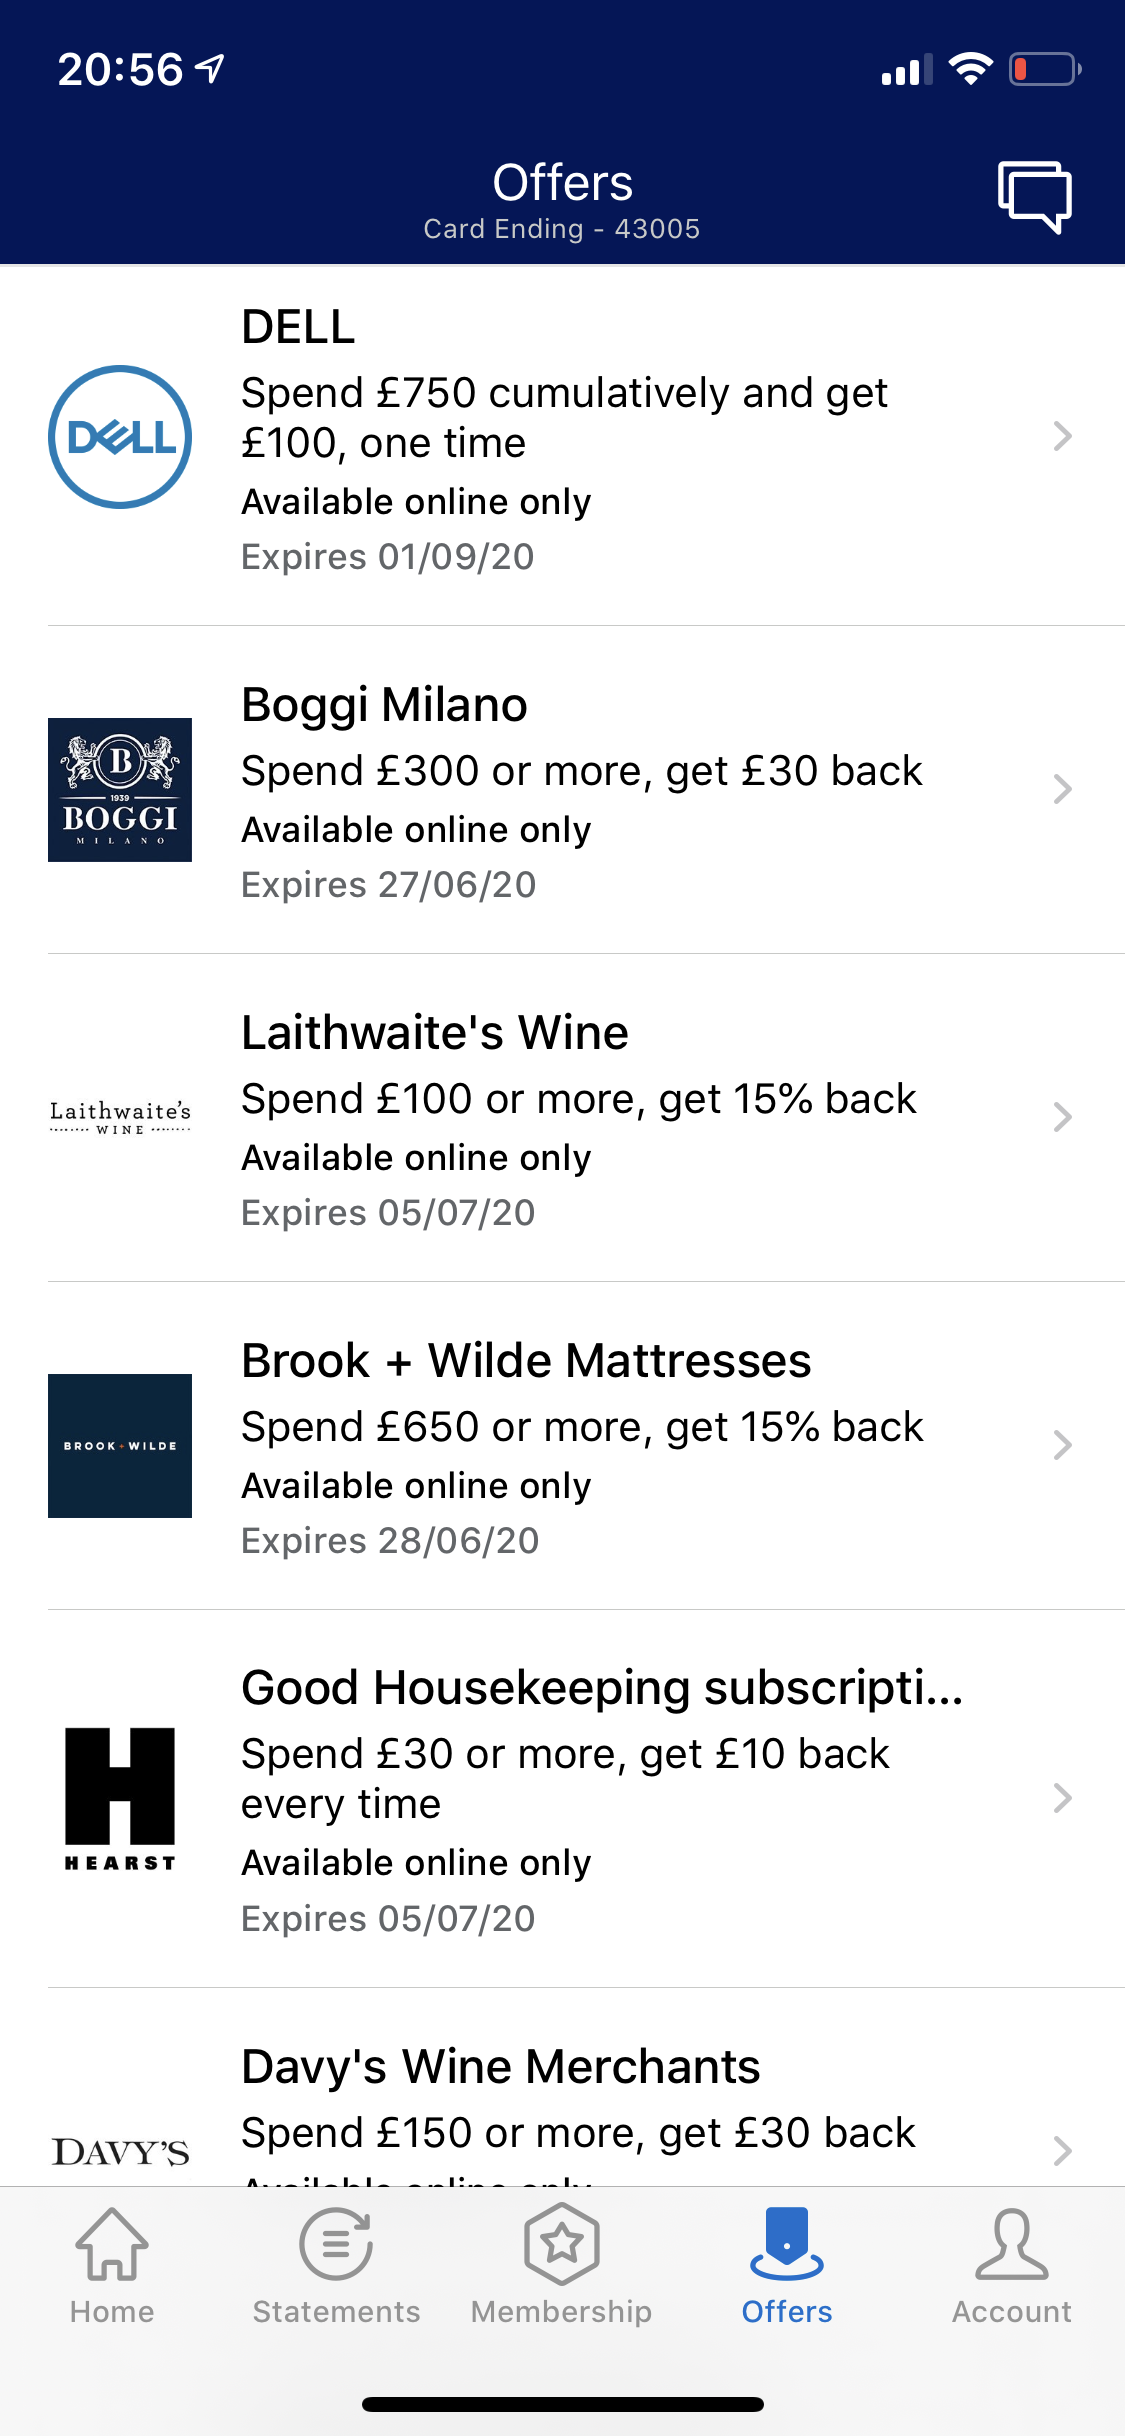The width and height of the screenshot is (1125, 2436).
Task: Expand the Boggi Milano offer chevron
Action: pos(1062,790)
